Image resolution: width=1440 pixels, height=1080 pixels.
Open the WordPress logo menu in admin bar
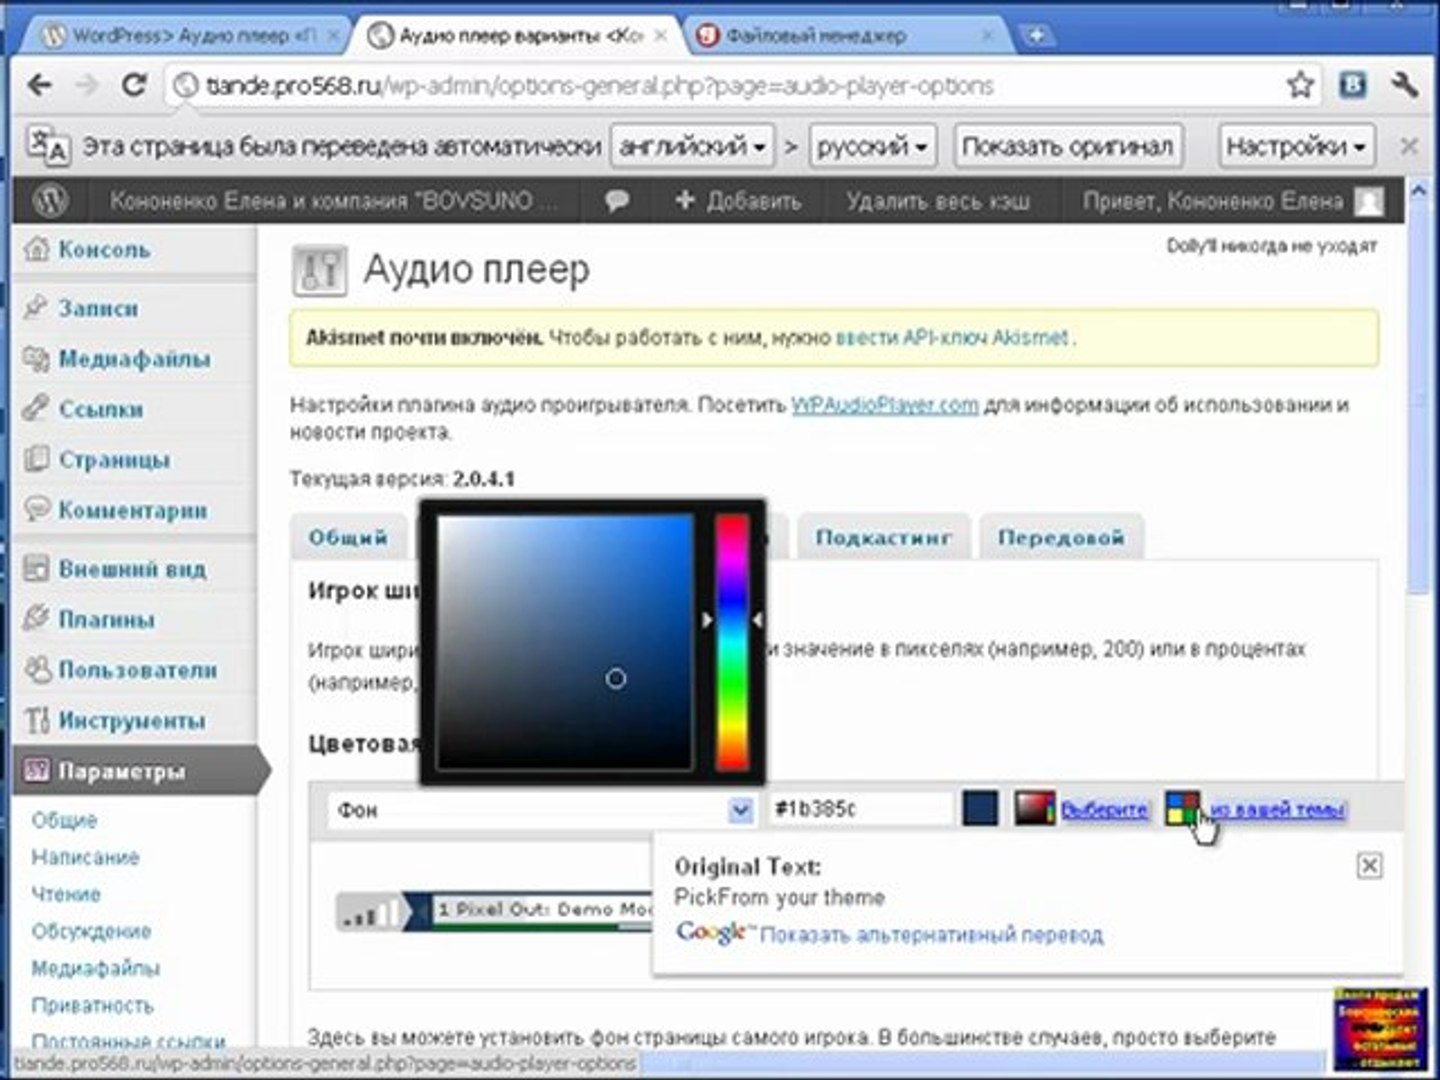50,201
